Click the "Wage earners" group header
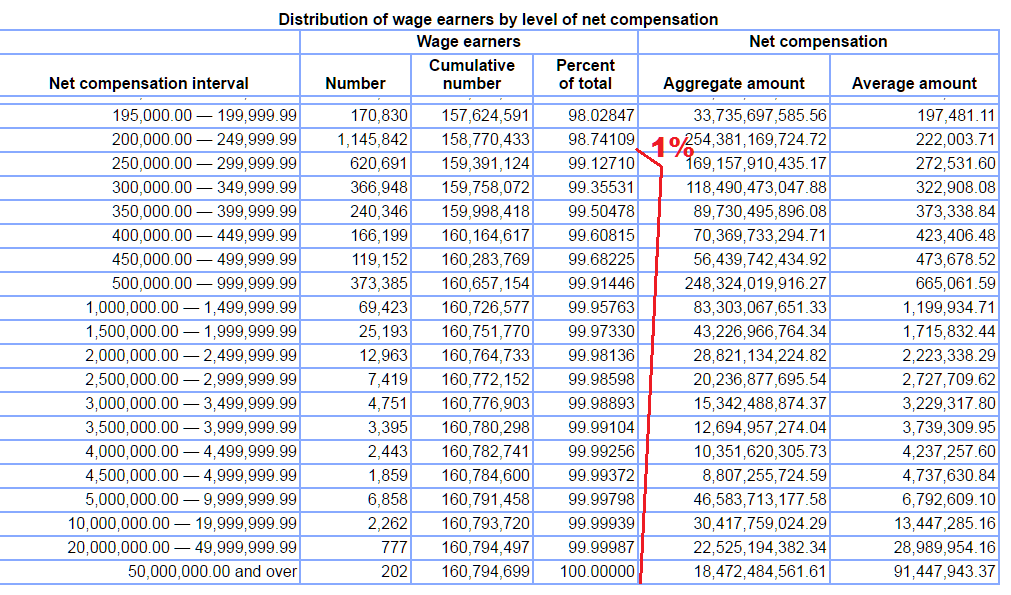The width and height of the screenshot is (1011, 595). 468,42
